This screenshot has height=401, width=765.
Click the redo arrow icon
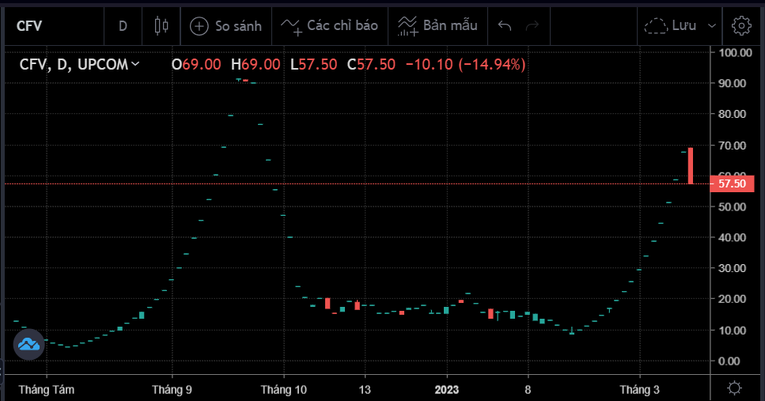coord(533,25)
